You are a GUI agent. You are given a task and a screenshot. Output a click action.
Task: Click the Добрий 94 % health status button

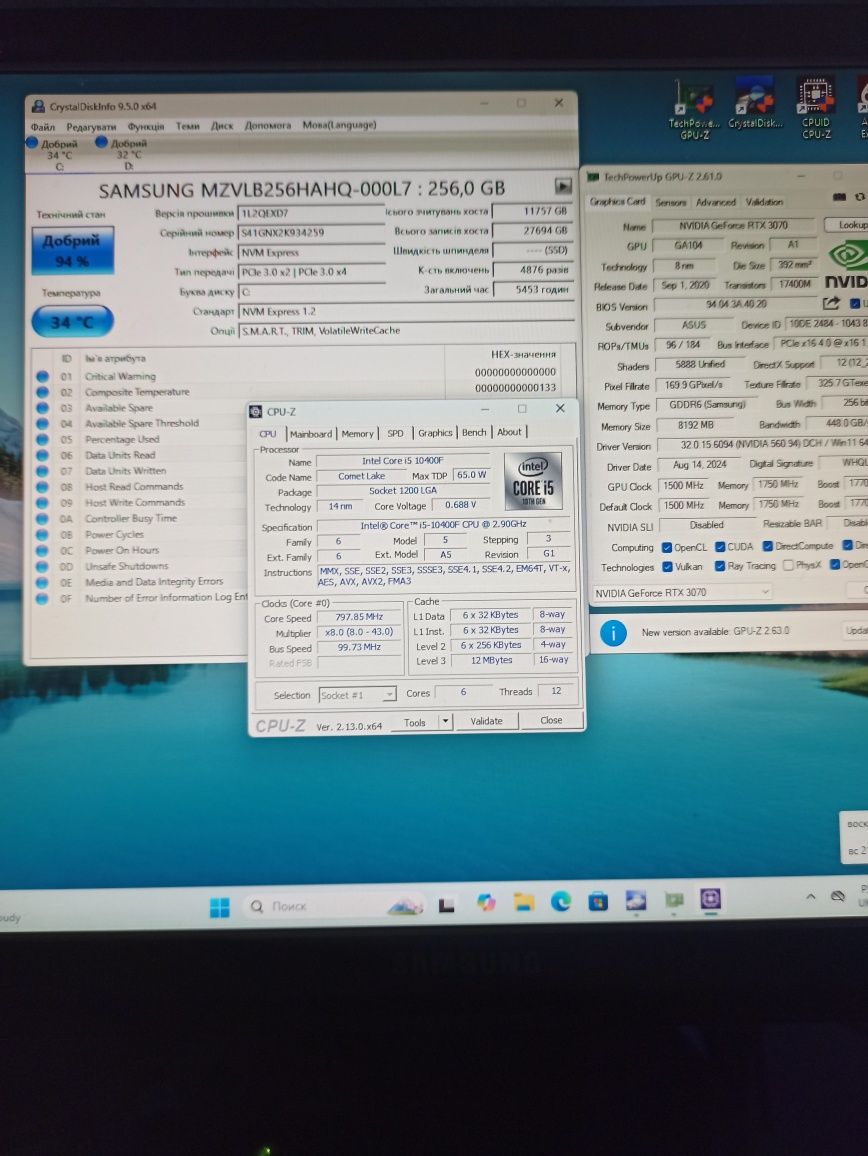click(x=72, y=250)
